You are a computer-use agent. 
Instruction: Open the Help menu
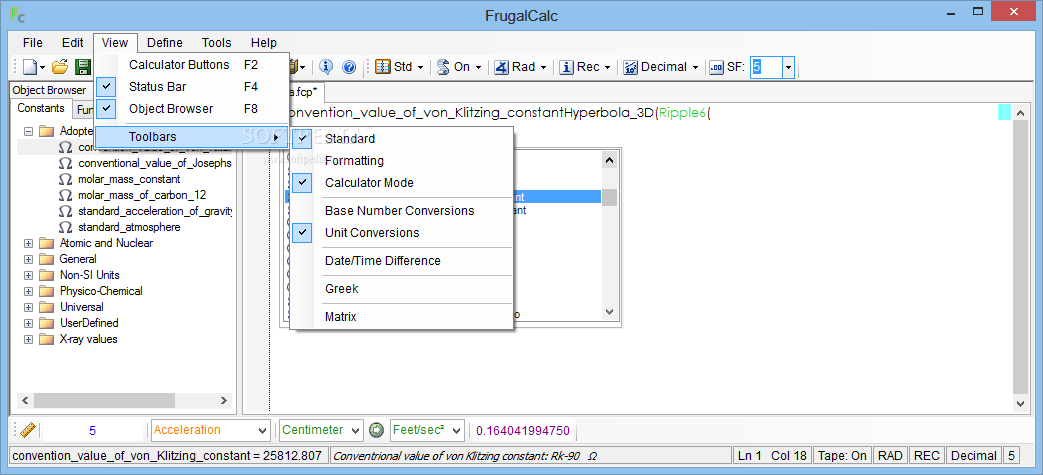tap(264, 43)
